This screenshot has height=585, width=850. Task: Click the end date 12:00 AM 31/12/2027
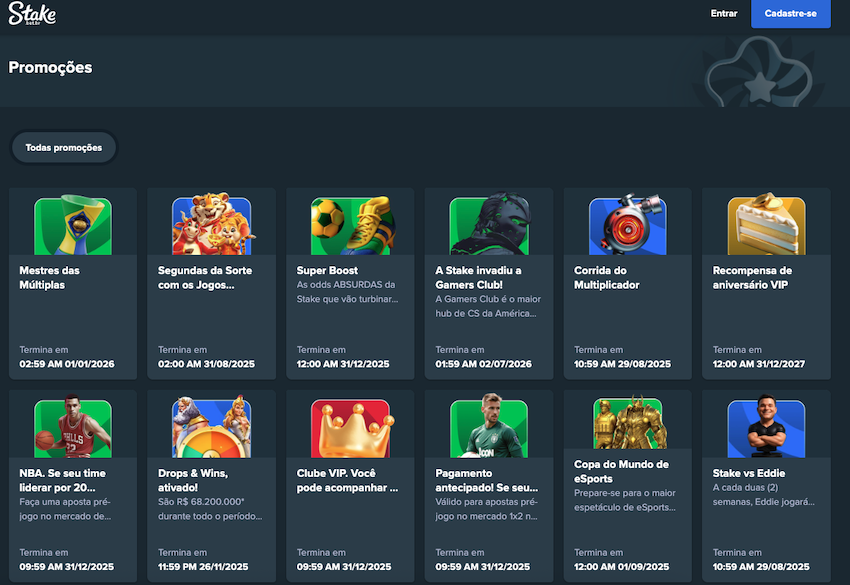758,364
